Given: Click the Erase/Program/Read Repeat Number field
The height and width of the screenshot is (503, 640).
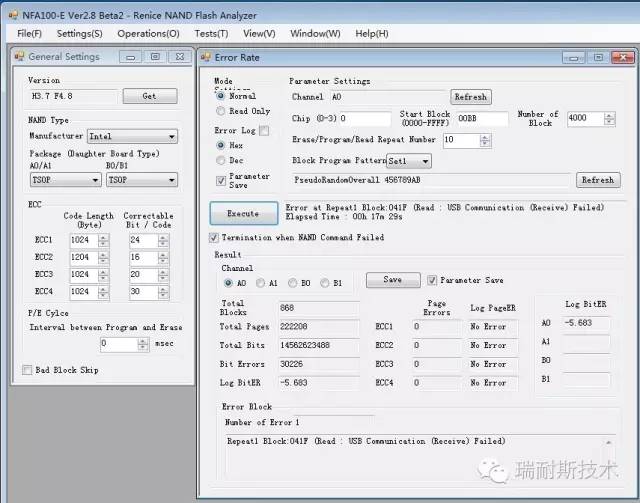Looking at the screenshot, I should (x=462, y=140).
